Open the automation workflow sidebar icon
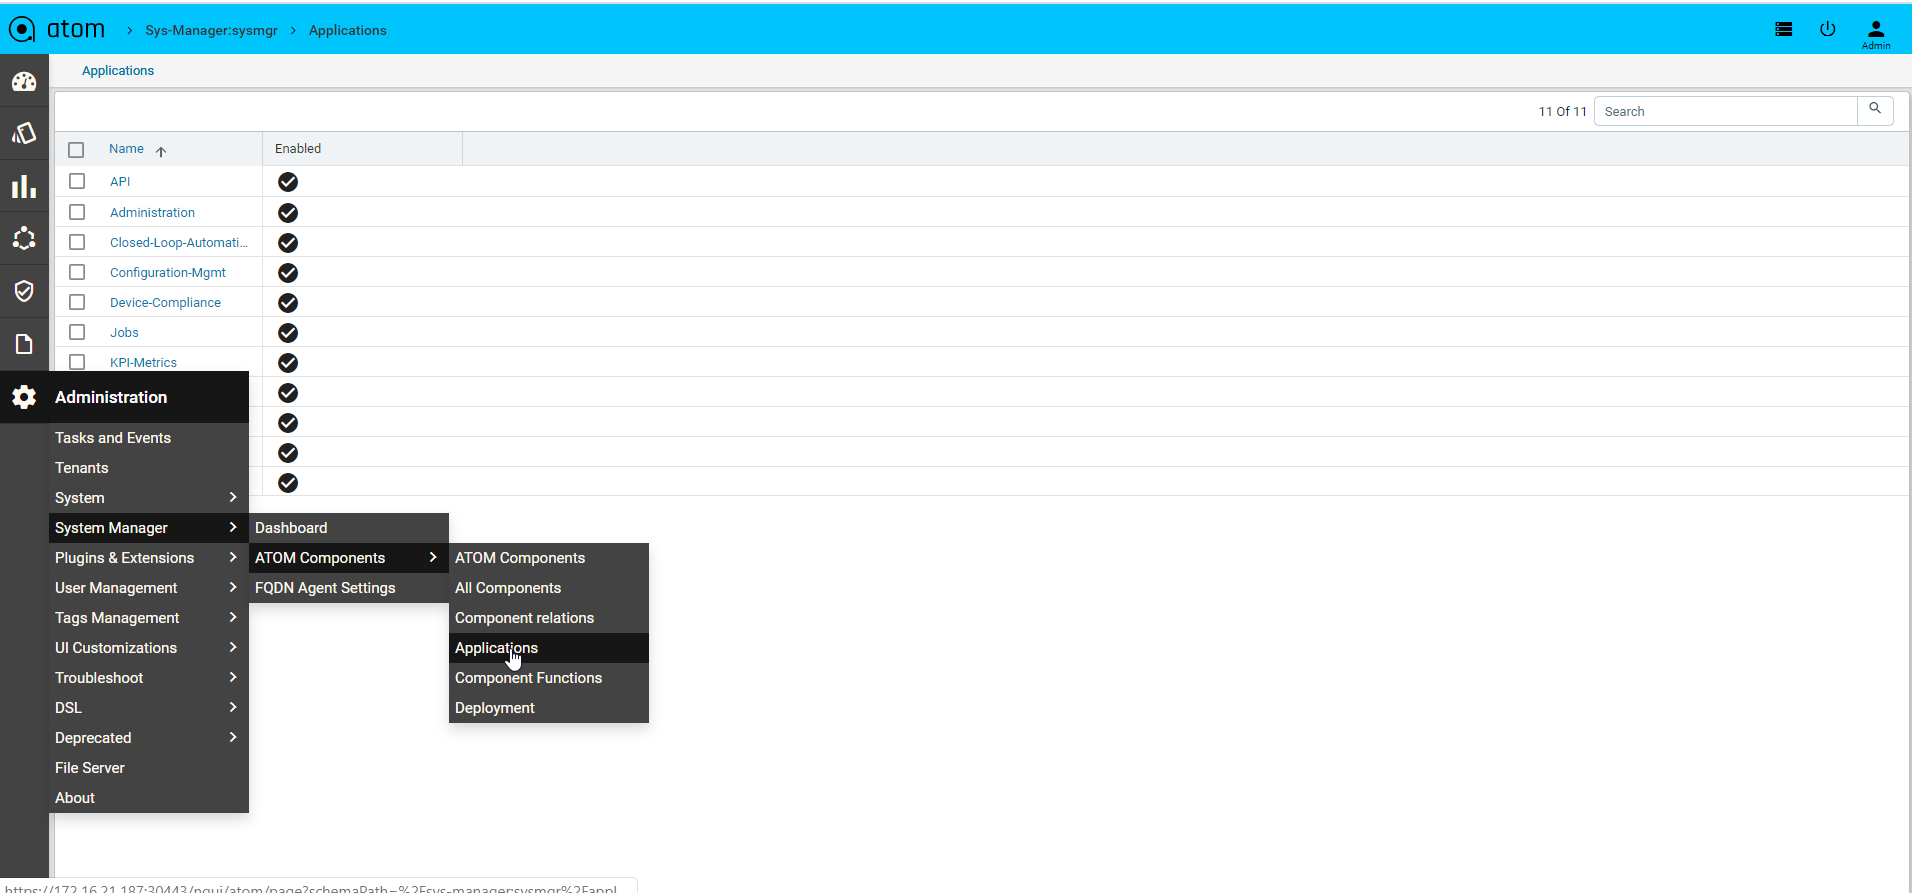Screen dimensions: 1912x893 pos(24,238)
